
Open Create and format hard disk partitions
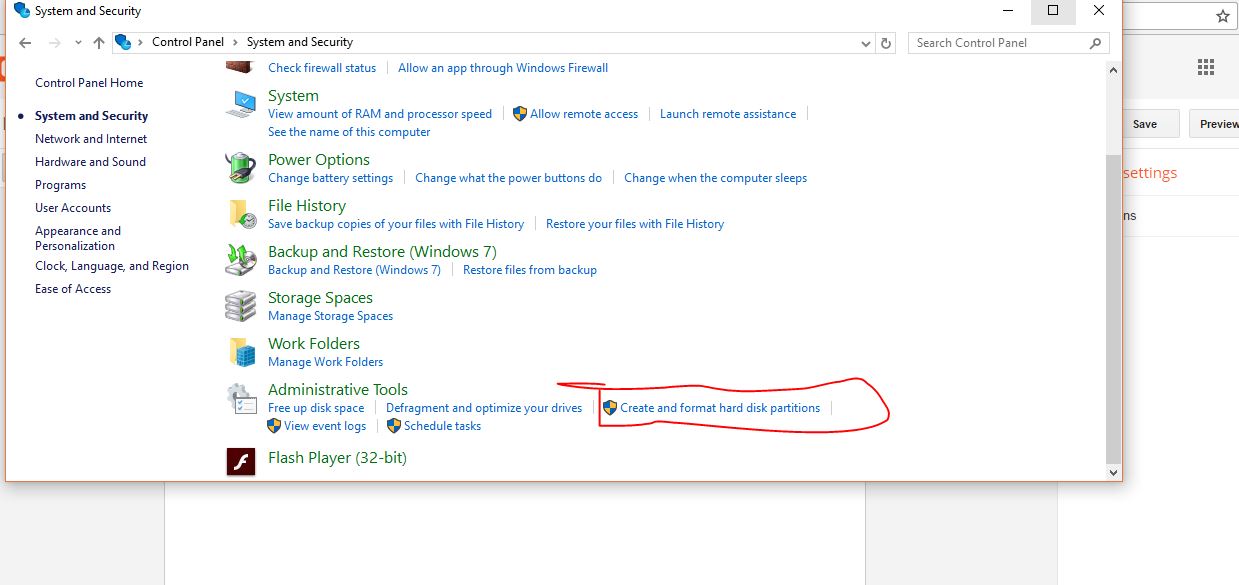[x=720, y=407]
